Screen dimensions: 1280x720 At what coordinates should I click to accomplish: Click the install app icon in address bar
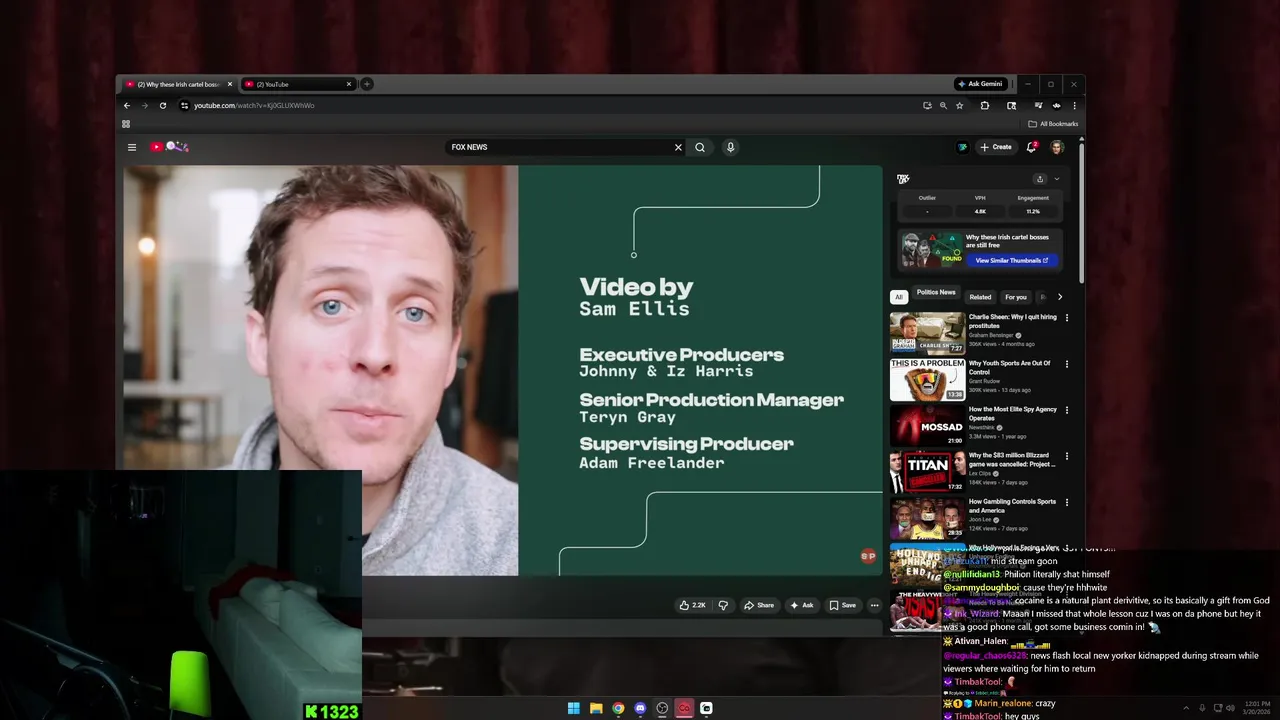click(927, 105)
